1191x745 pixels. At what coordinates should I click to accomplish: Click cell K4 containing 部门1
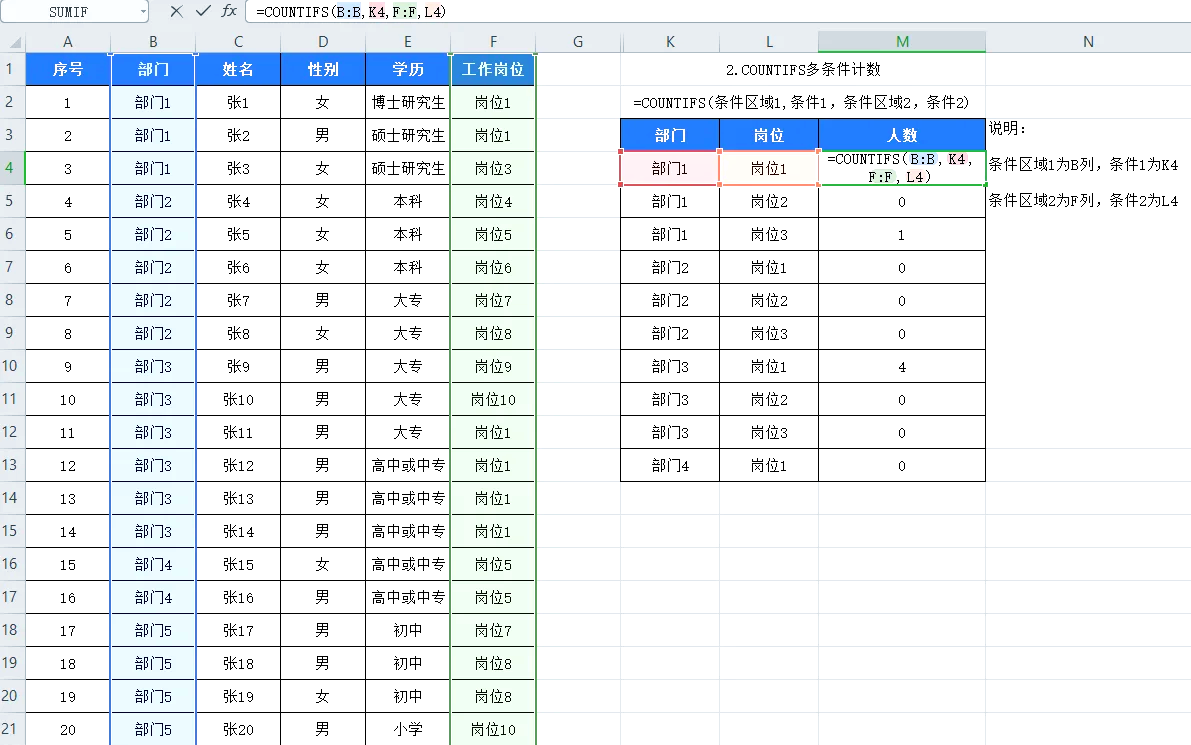(x=670, y=169)
